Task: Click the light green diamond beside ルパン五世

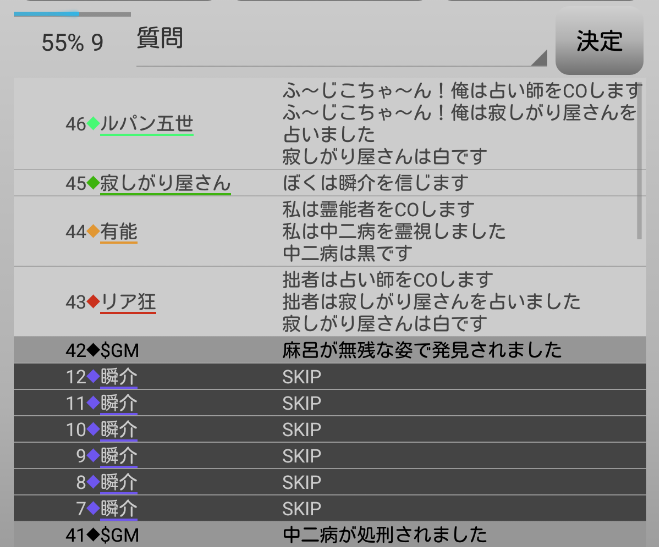Action: (93, 124)
